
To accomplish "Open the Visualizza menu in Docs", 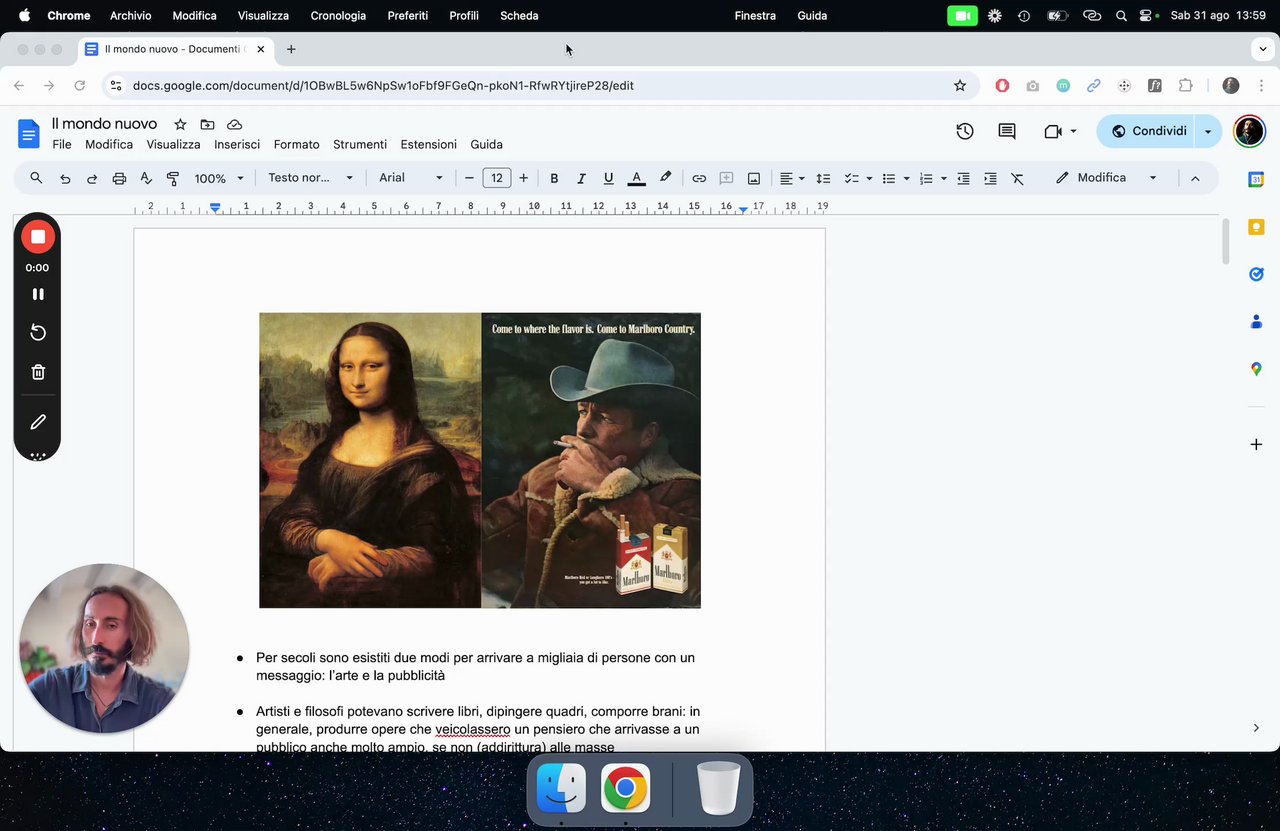I will click(173, 145).
